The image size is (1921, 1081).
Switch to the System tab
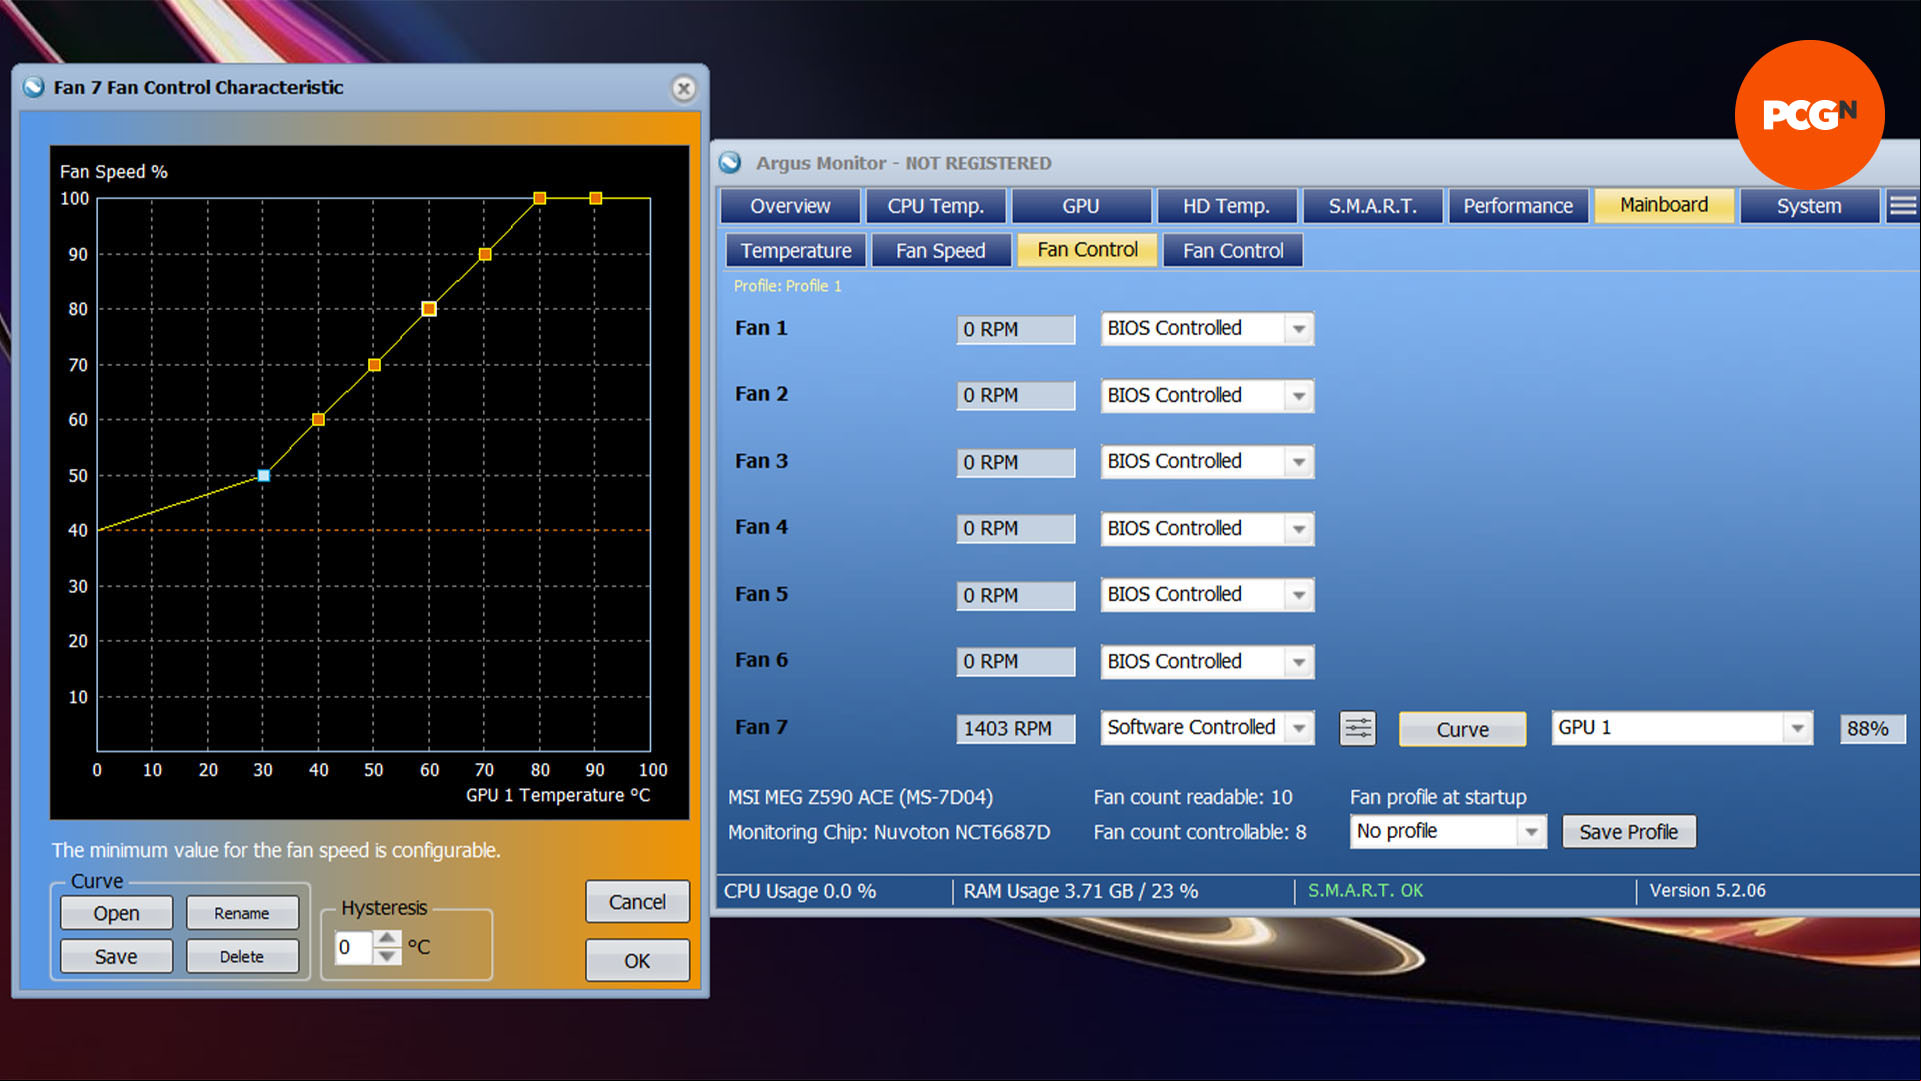coord(1809,206)
